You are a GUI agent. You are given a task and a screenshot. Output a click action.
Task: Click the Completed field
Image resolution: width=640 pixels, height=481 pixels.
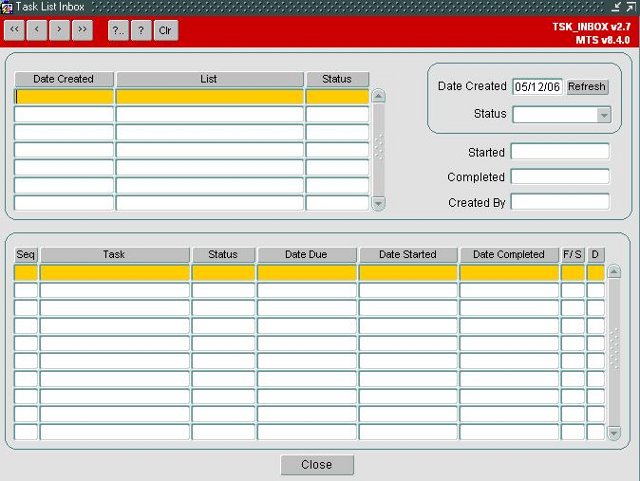[x=560, y=176]
